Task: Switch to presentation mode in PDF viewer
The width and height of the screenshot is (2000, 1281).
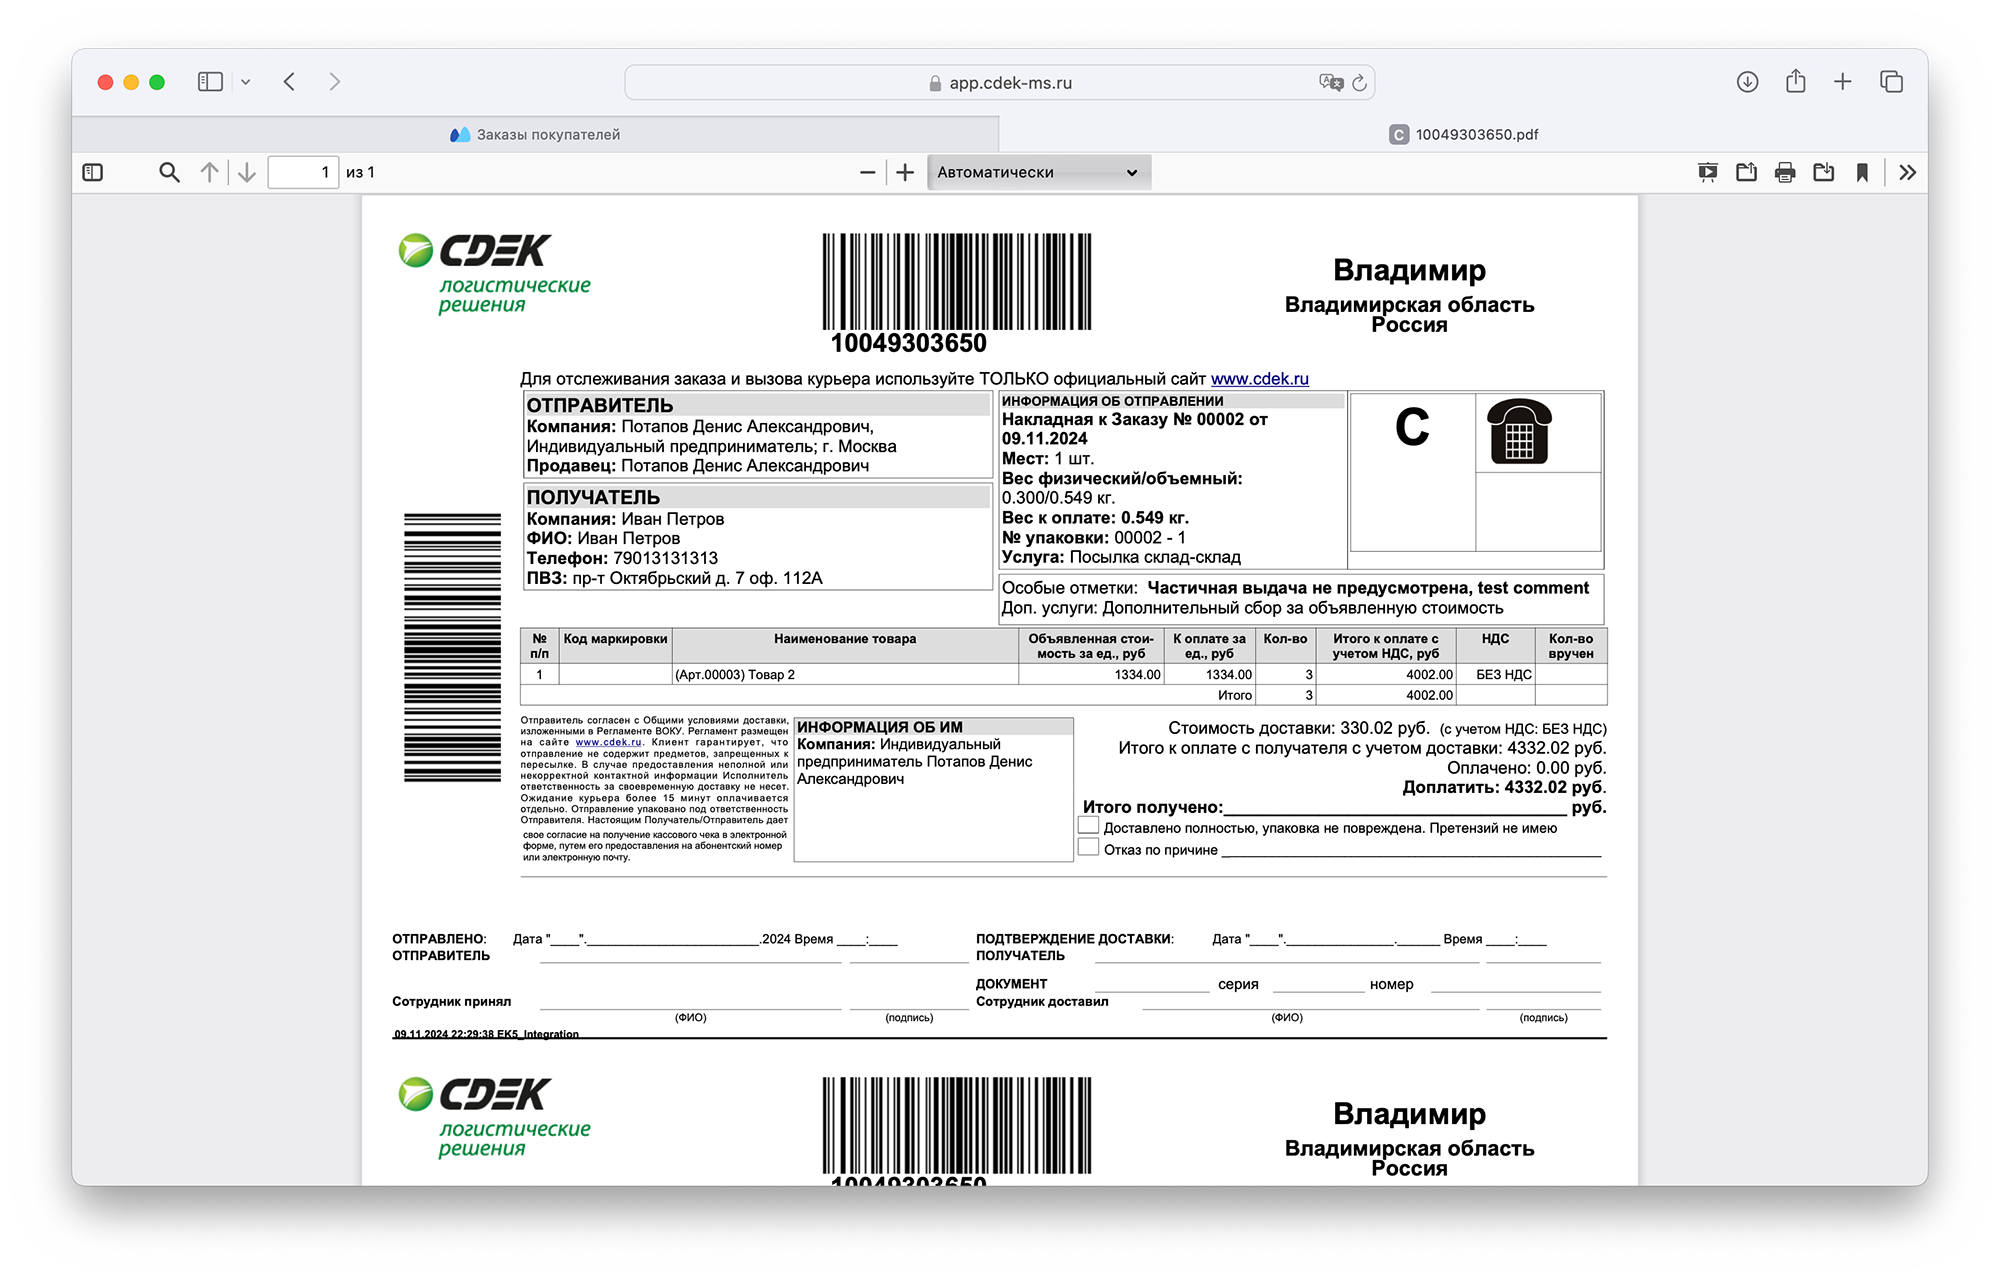Action: 1707,172
